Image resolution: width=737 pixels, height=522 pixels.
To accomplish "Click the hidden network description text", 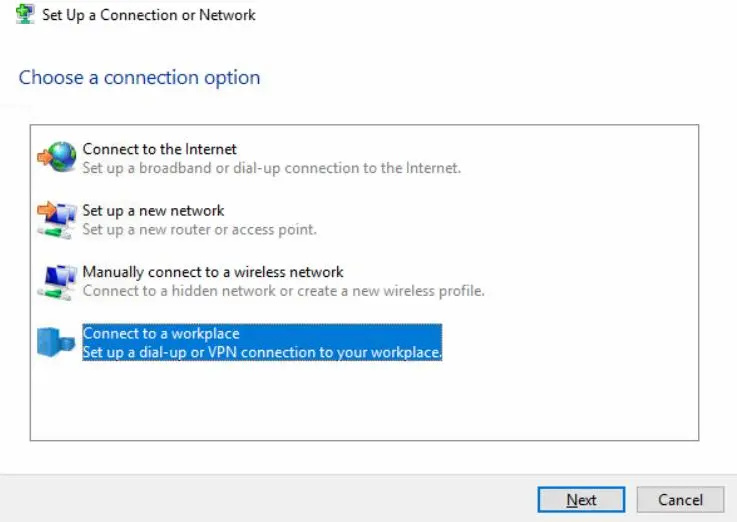I will 283,291.
